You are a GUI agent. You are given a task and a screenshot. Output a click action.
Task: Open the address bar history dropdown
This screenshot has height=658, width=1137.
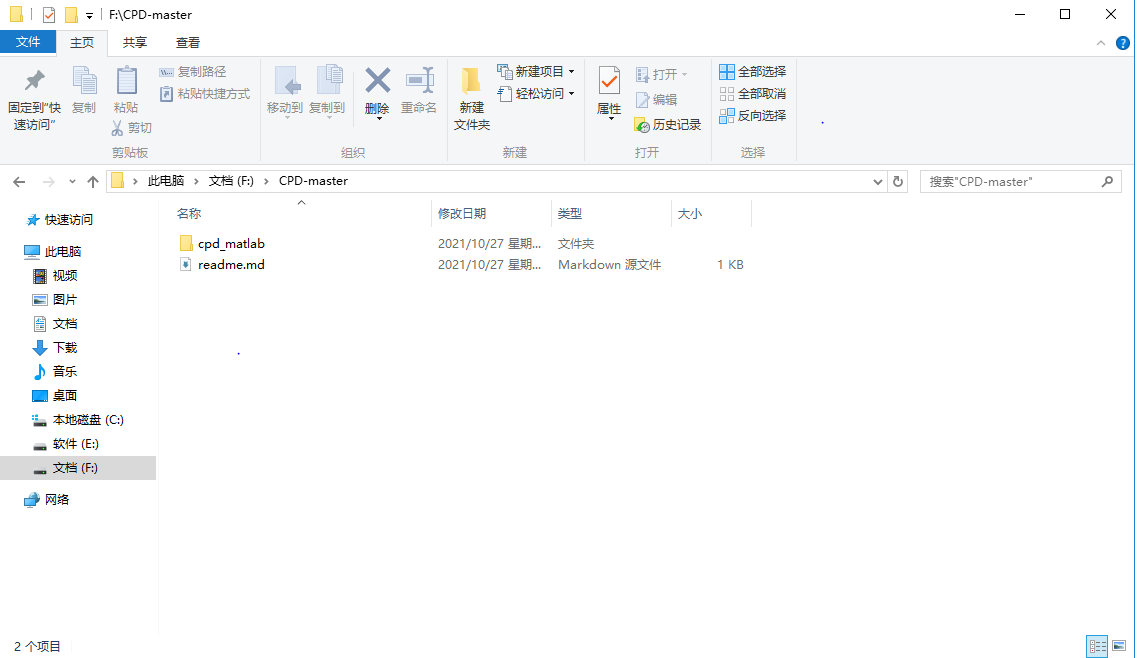tap(877, 181)
